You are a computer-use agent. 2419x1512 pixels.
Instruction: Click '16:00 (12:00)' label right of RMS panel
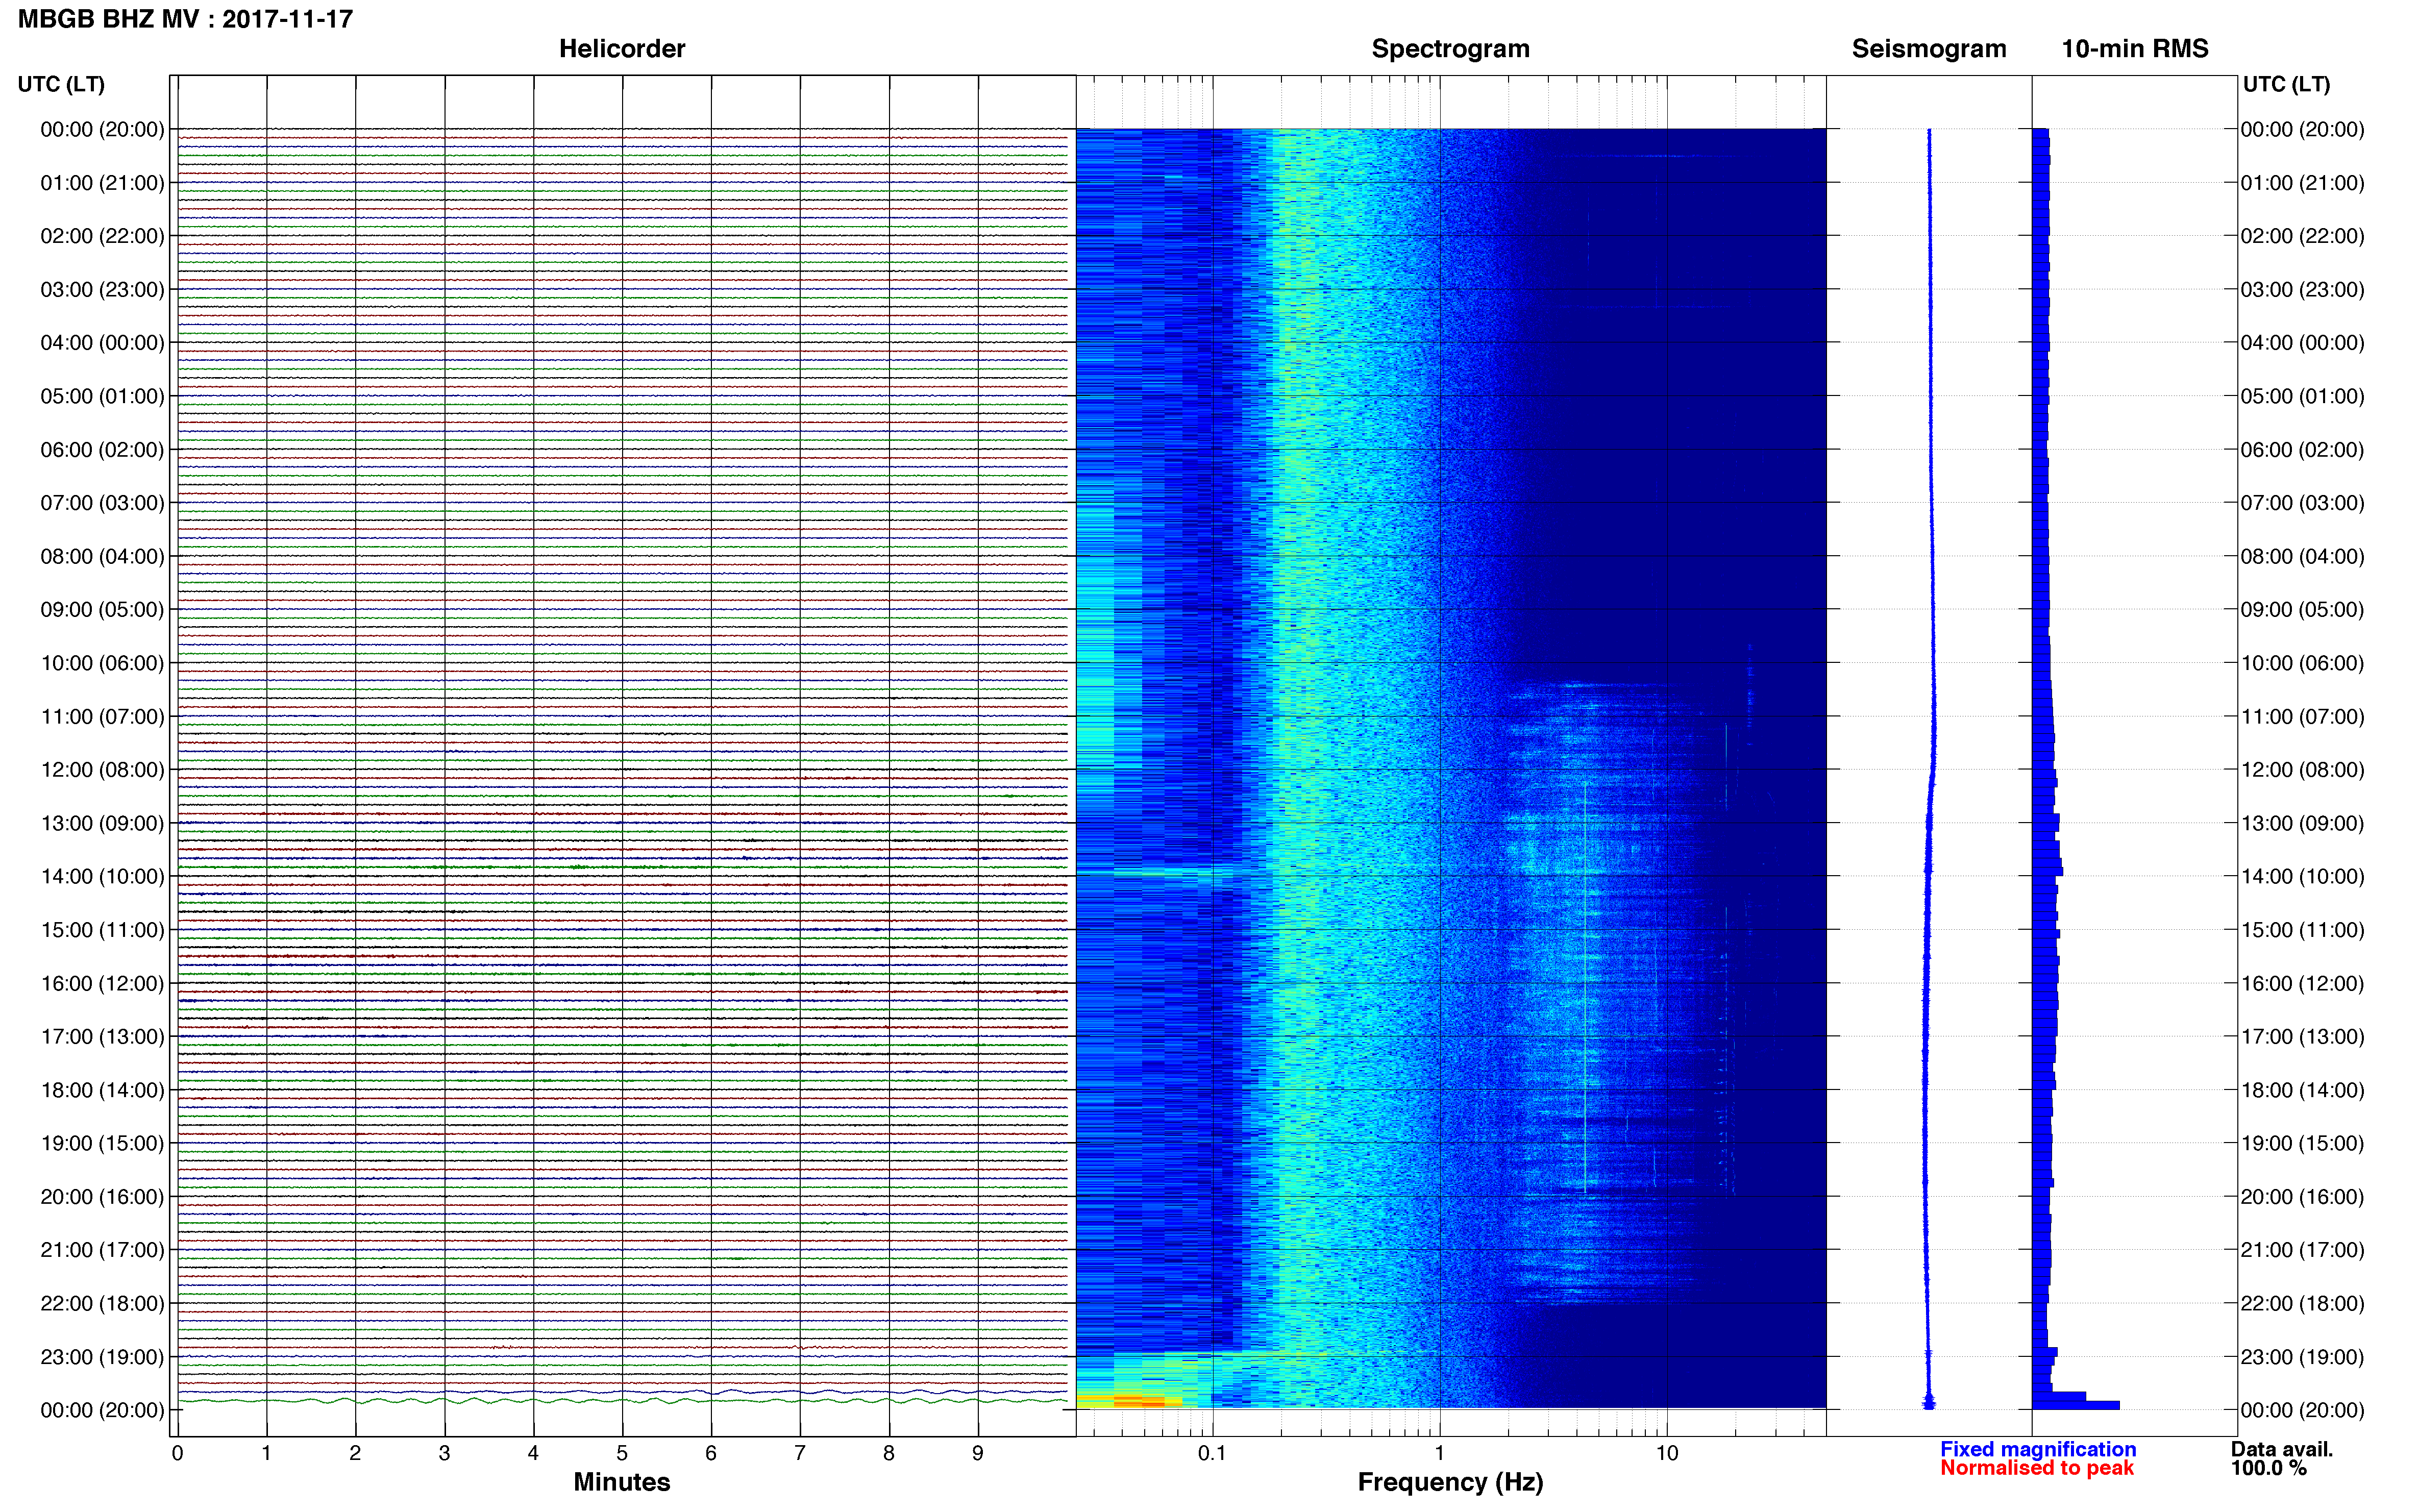pyautogui.click(x=2302, y=983)
